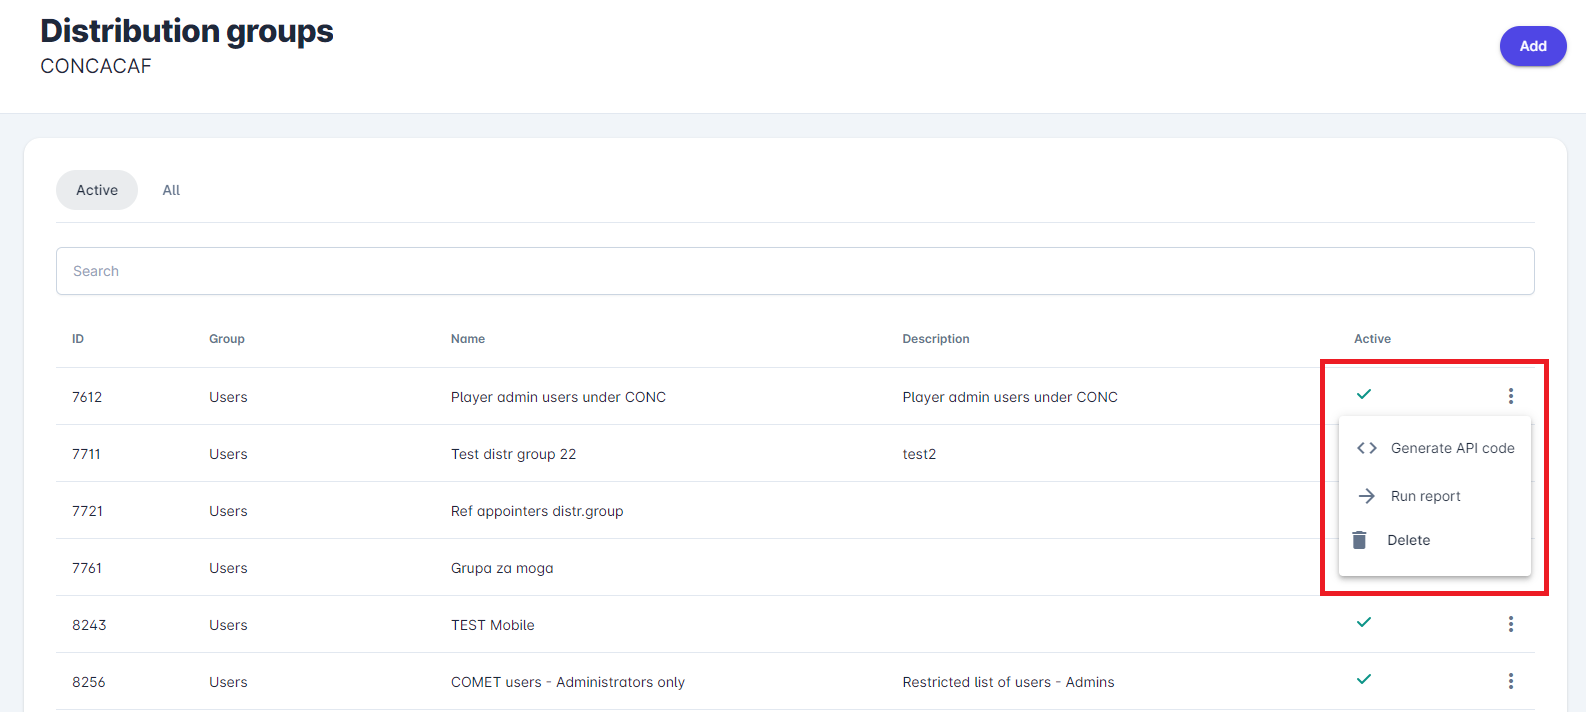
Task: Choose Run report from context menu
Action: click(x=1425, y=496)
